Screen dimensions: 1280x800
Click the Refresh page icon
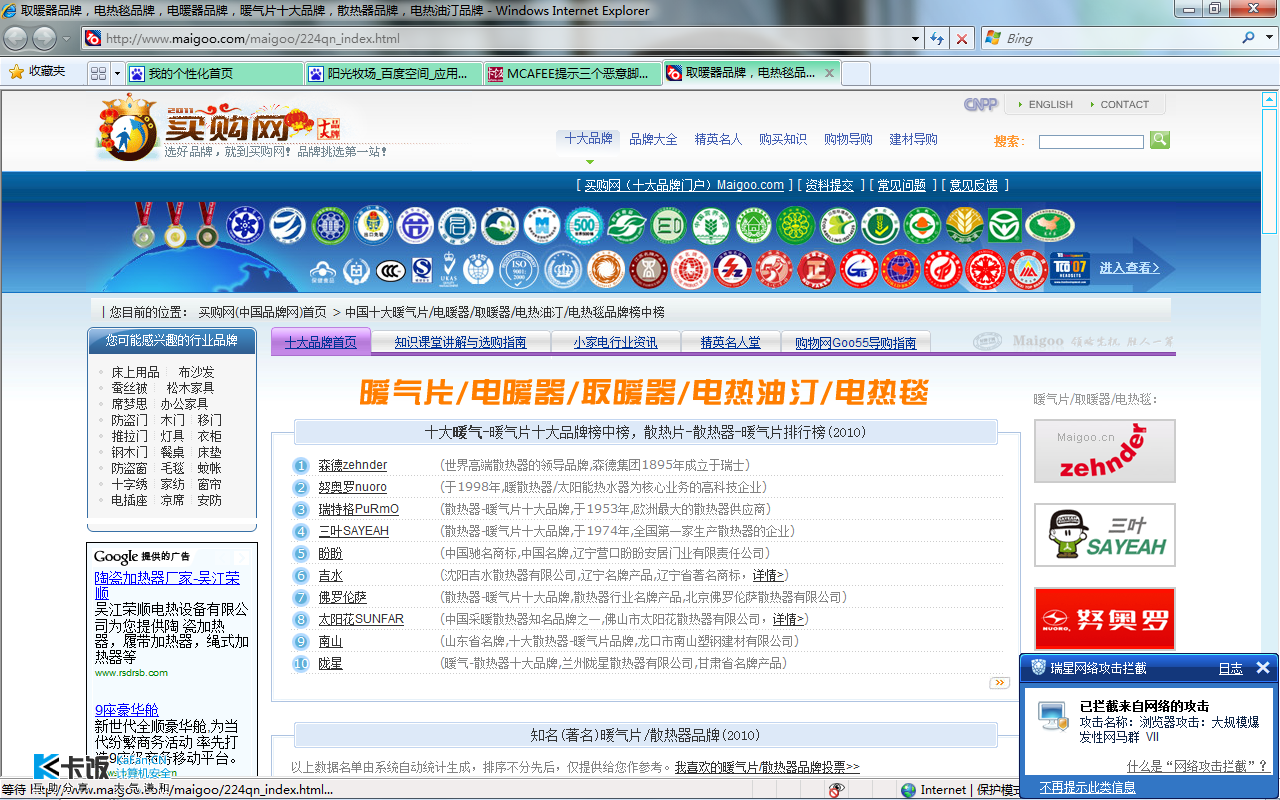[x=937, y=38]
